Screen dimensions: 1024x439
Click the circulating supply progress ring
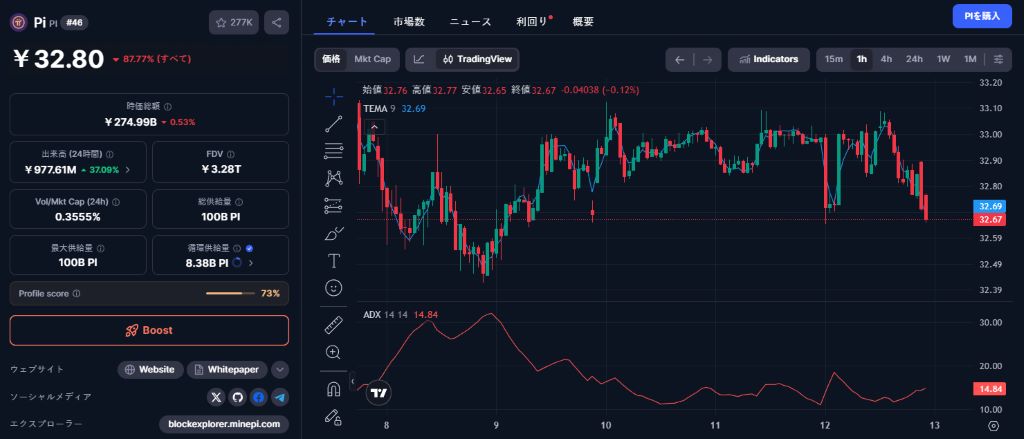click(237, 263)
